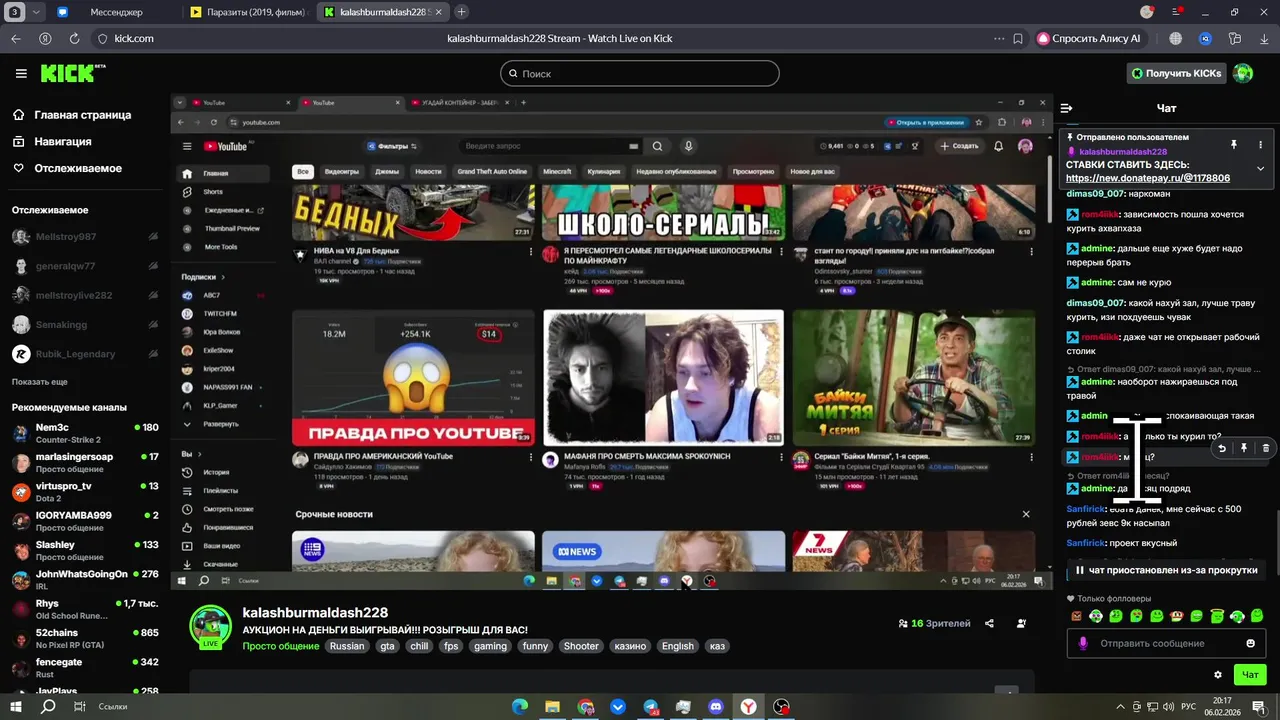The image size is (1280, 720).
Task: Collapse the chat panel arrow icon
Action: tap(1066, 108)
